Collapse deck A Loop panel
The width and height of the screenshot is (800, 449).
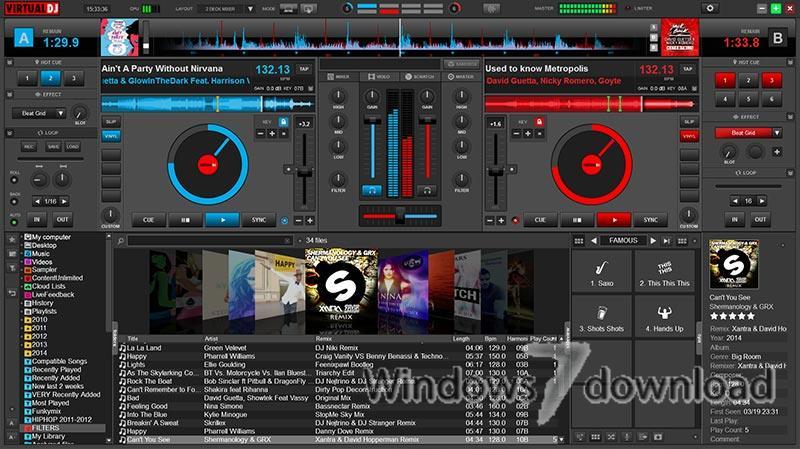tap(10, 133)
